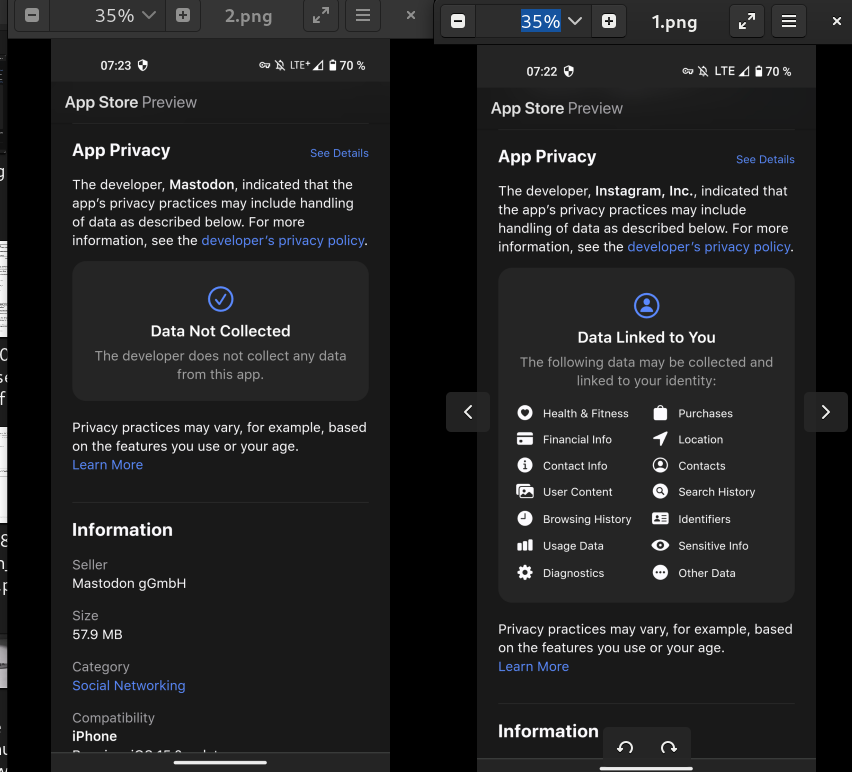This screenshot has width=852, height=772.
Task: Close the 2.png viewer window
Action: click(x=411, y=15)
